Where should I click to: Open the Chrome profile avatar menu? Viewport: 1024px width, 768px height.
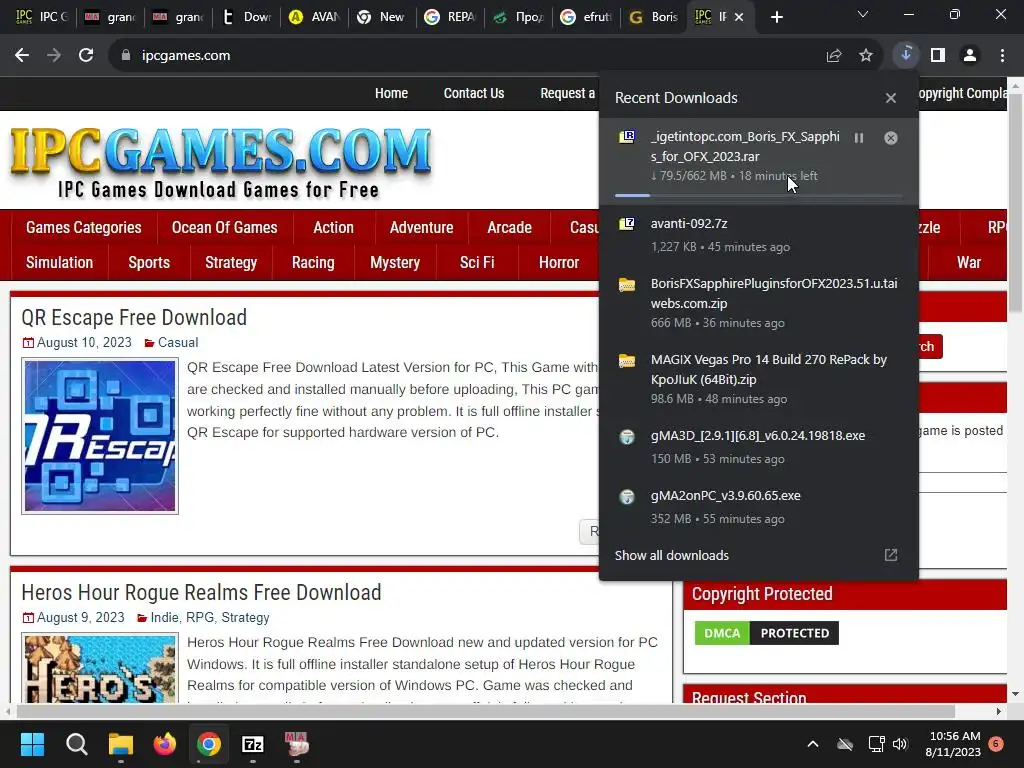pos(970,56)
